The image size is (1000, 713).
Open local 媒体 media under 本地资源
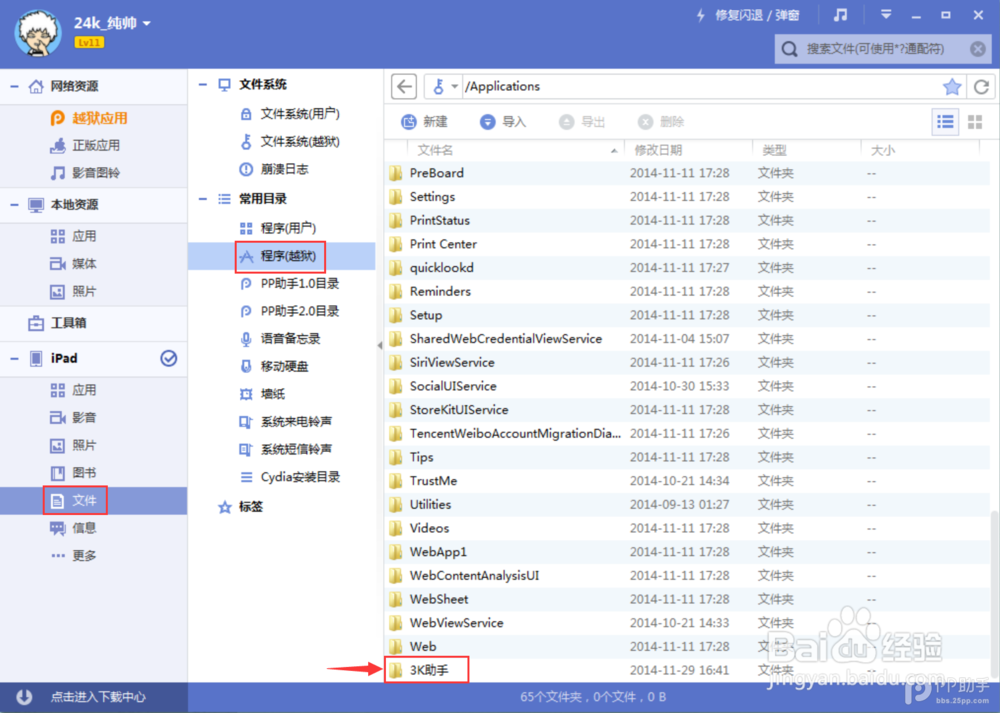coord(74,264)
